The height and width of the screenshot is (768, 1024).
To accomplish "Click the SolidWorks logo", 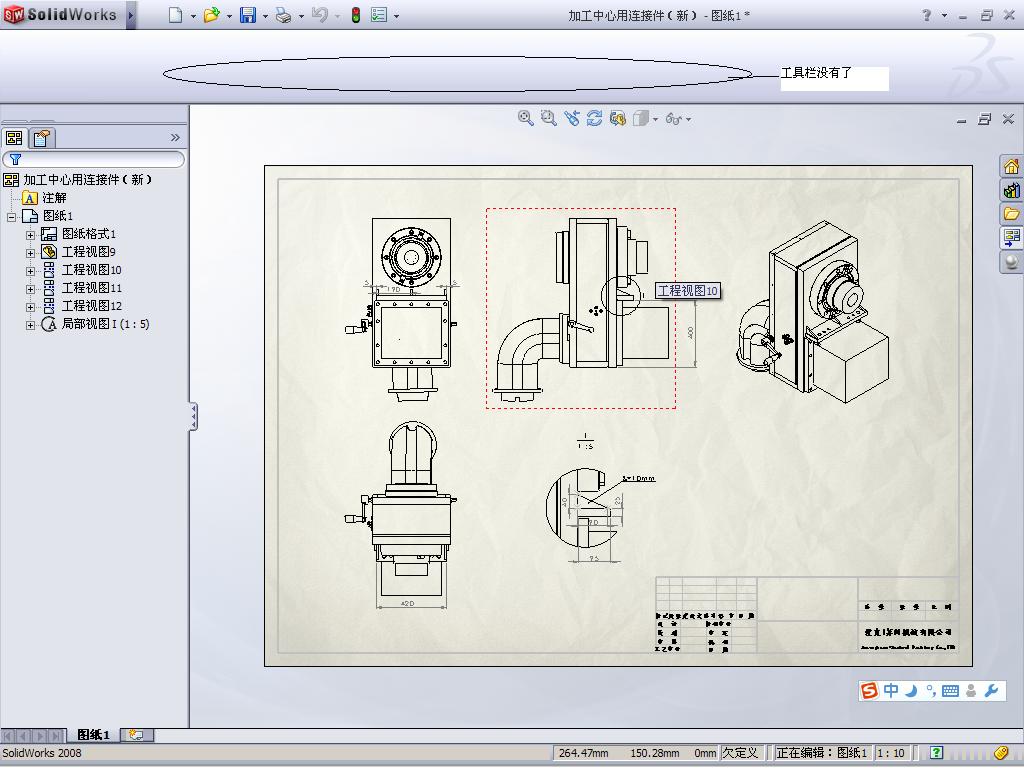I will click(60, 14).
